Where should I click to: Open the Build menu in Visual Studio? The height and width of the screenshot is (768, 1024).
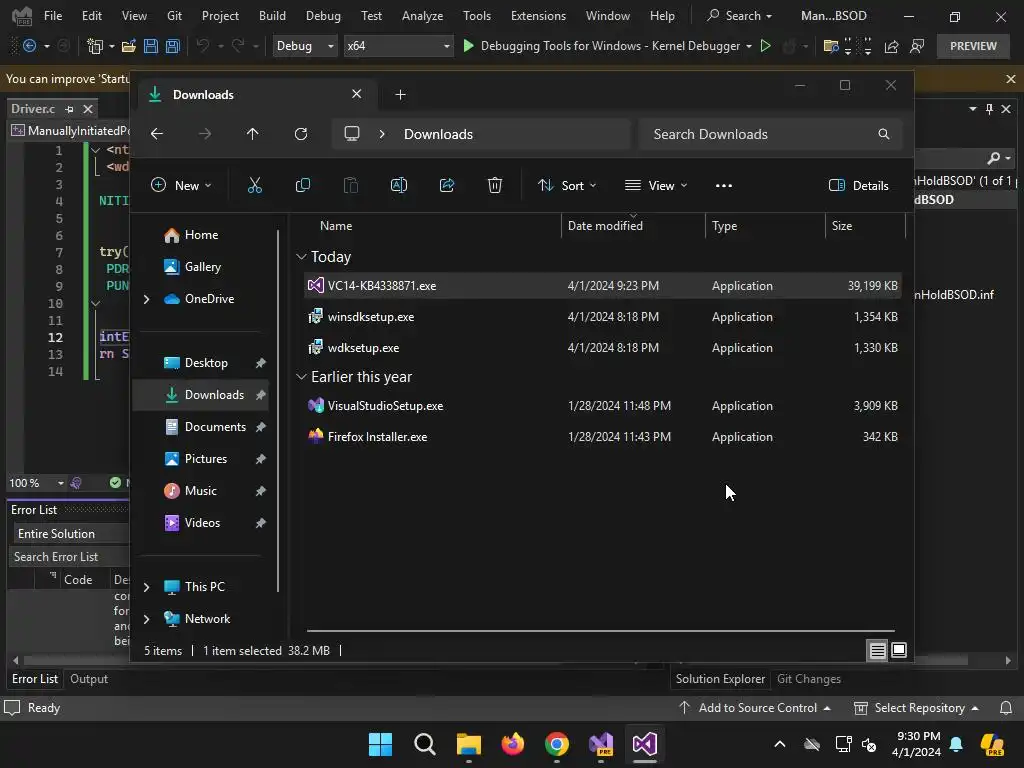pos(272,16)
